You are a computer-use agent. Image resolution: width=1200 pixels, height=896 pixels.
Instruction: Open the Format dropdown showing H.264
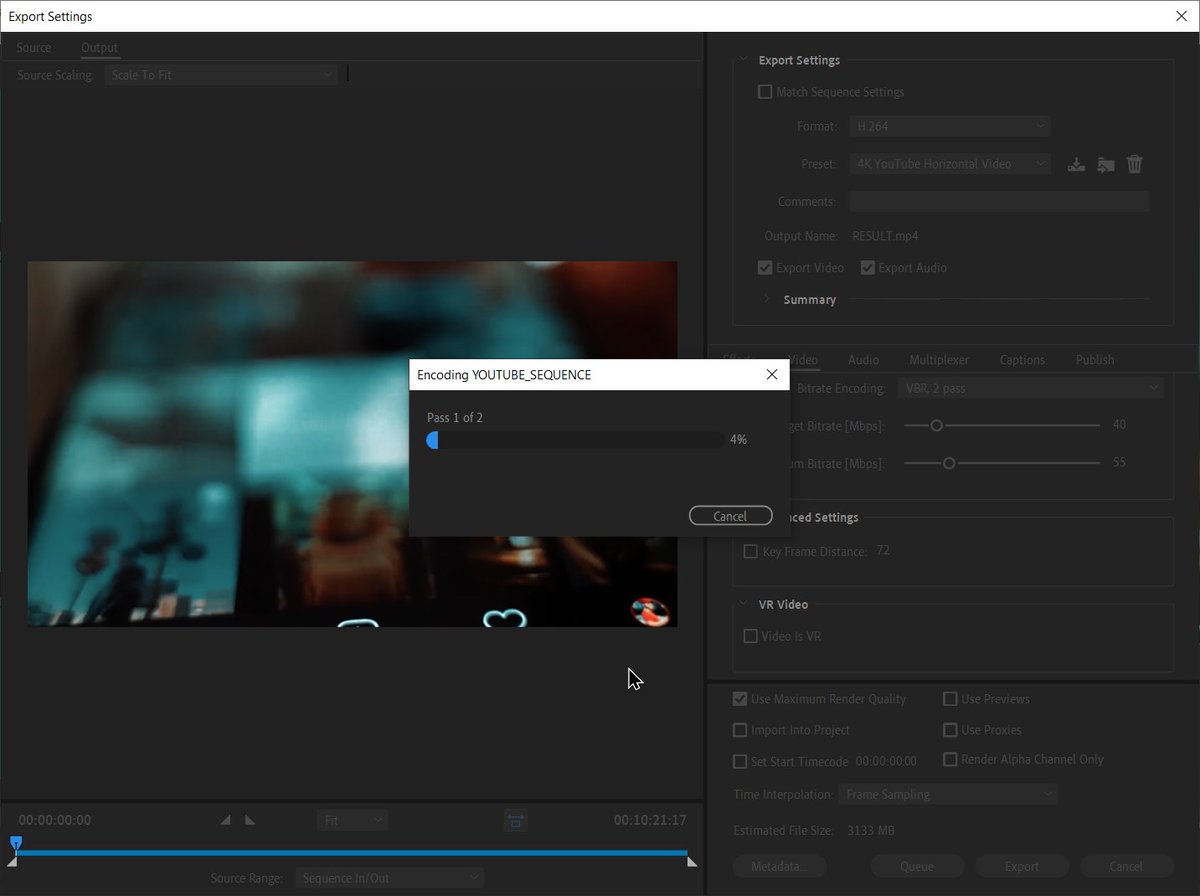pyautogui.click(x=949, y=125)
